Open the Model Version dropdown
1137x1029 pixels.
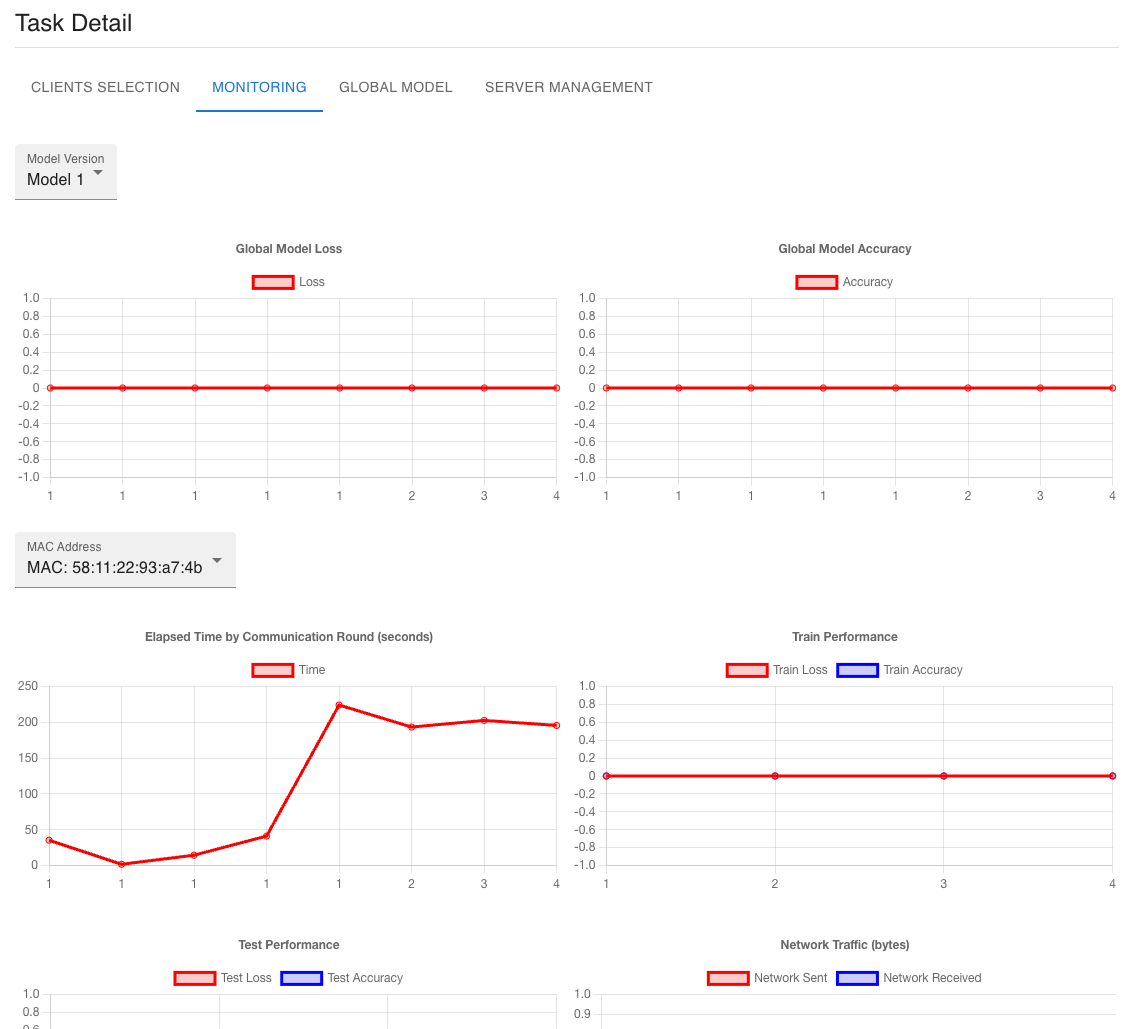point(65,172)
